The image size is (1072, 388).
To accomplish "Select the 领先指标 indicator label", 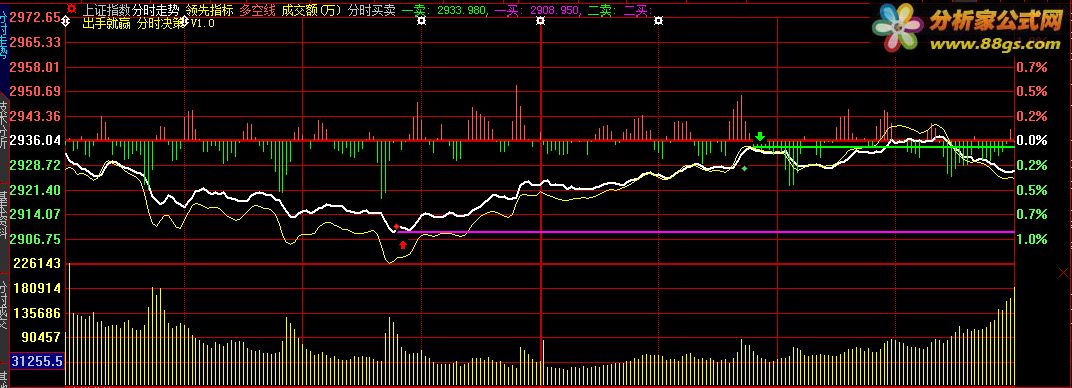I will [x=209, y=10].
